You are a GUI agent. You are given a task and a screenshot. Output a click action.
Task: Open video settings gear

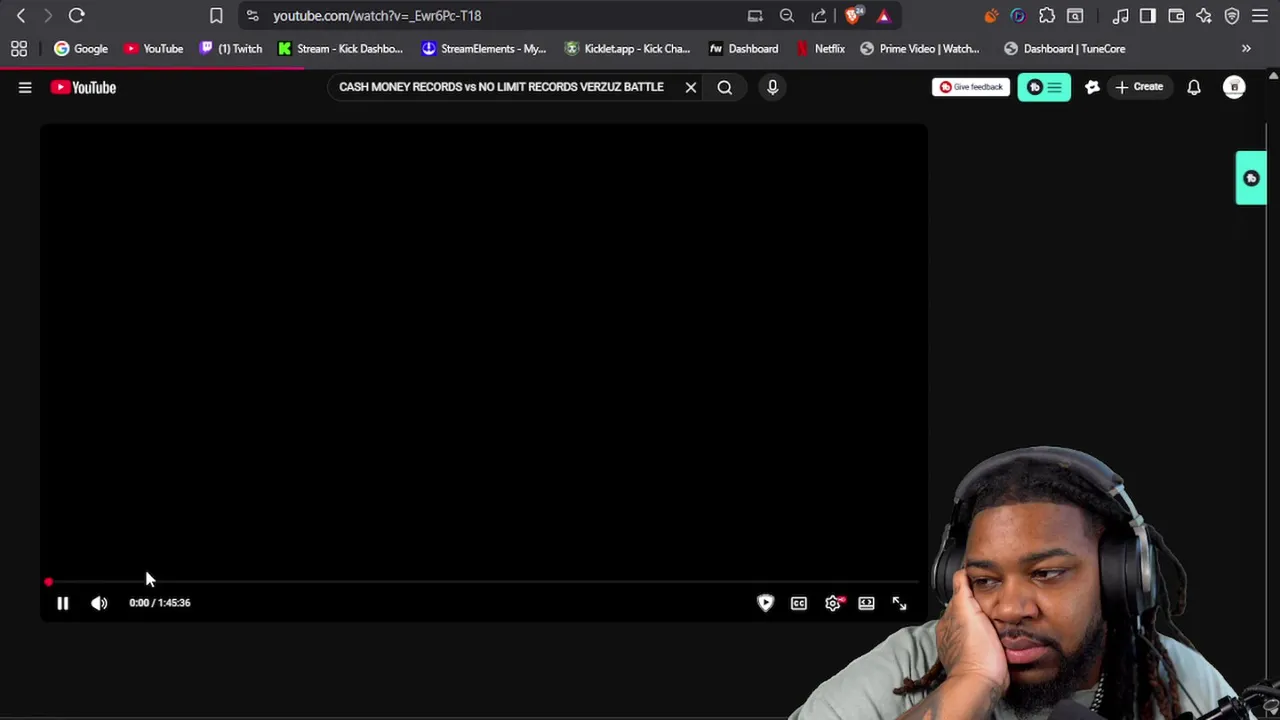click(833, 603)
